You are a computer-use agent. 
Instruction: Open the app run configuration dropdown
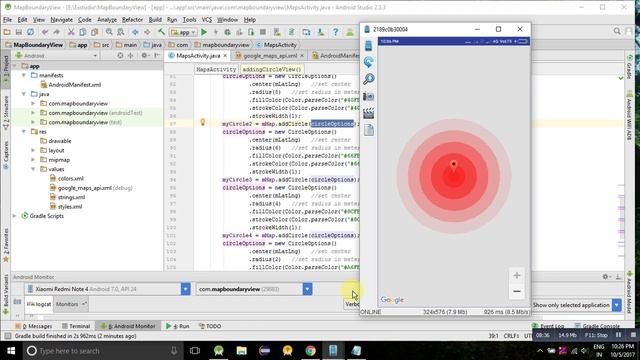184,32
